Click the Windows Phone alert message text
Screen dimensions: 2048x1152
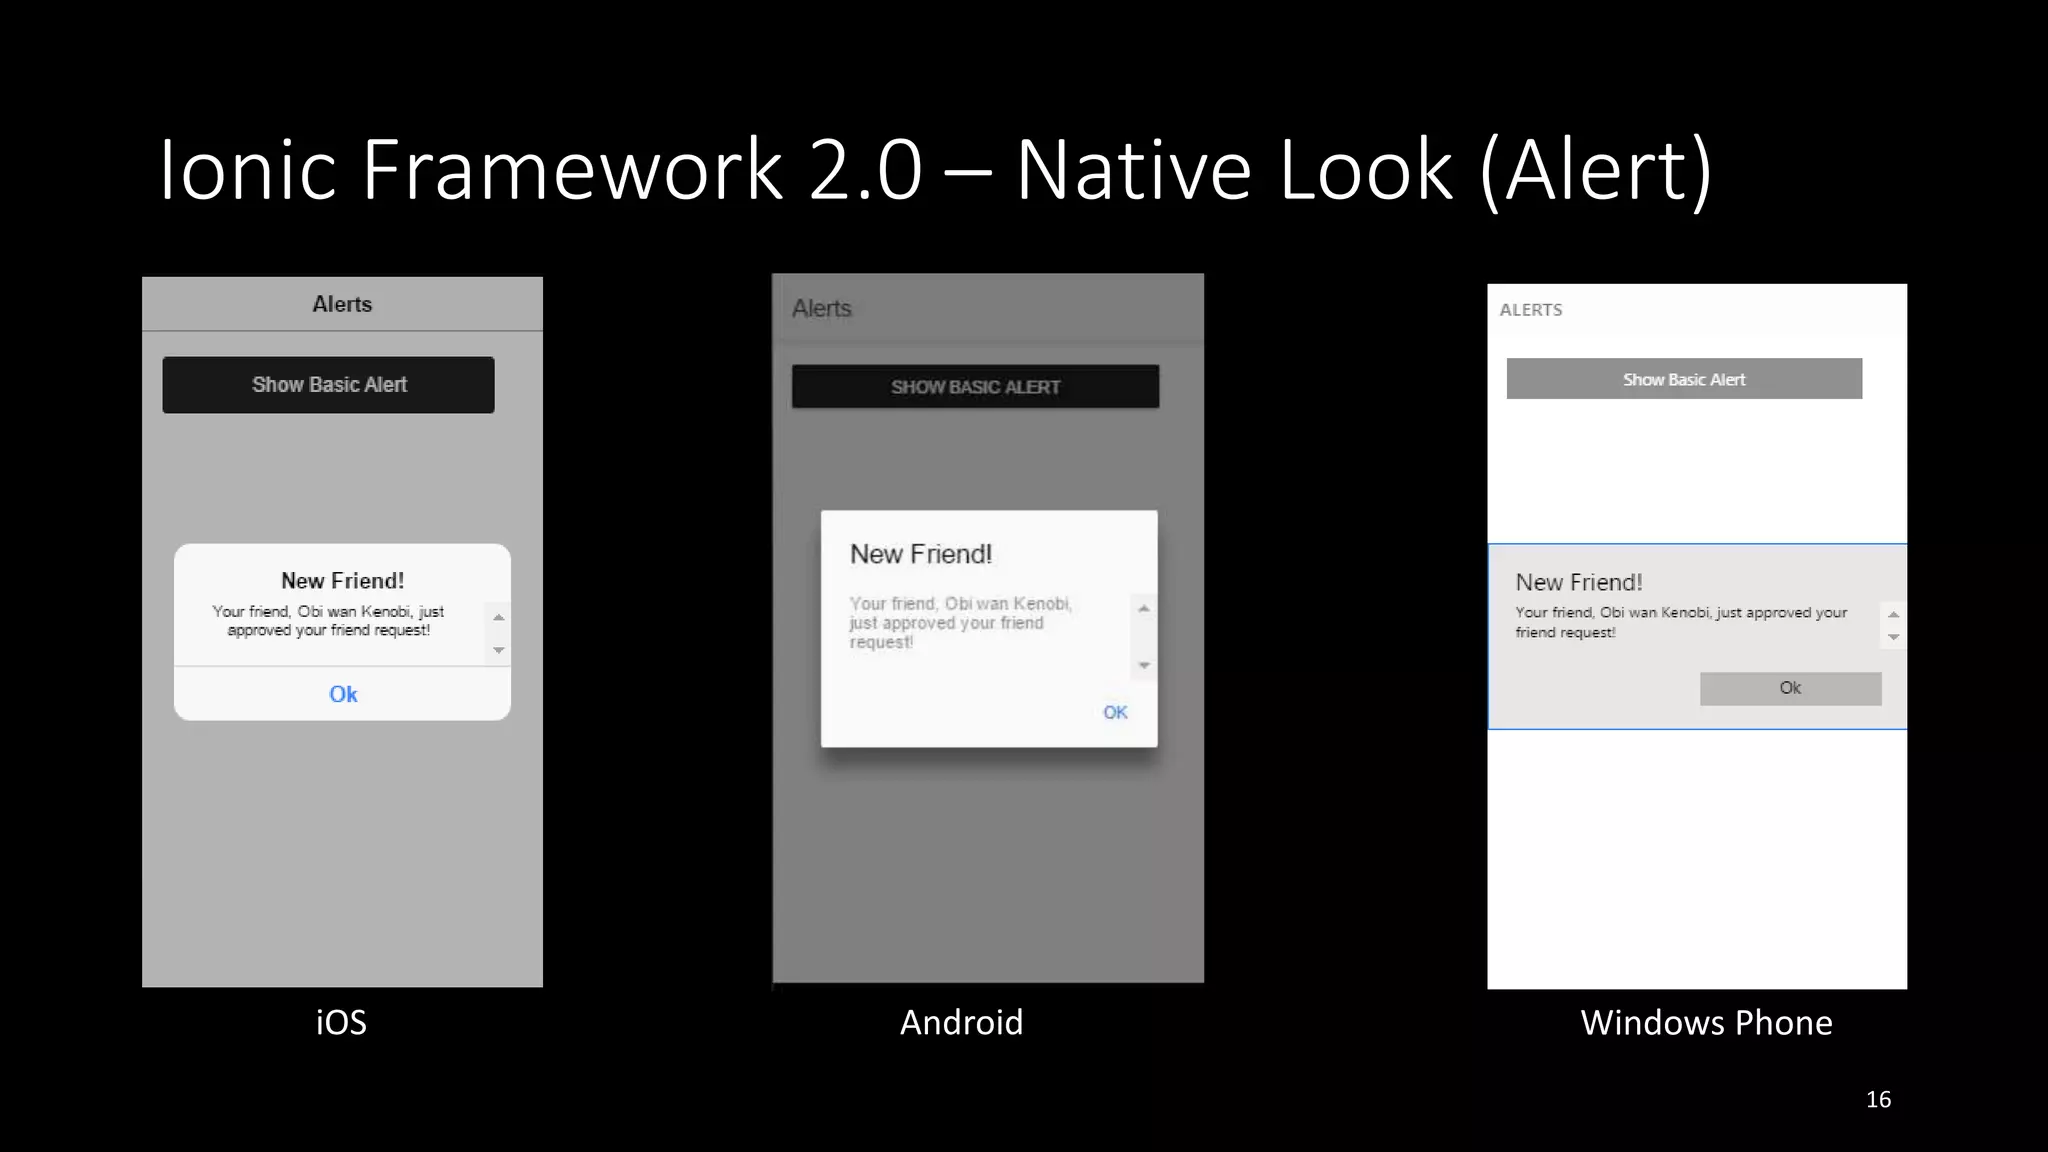point(1680,622)
